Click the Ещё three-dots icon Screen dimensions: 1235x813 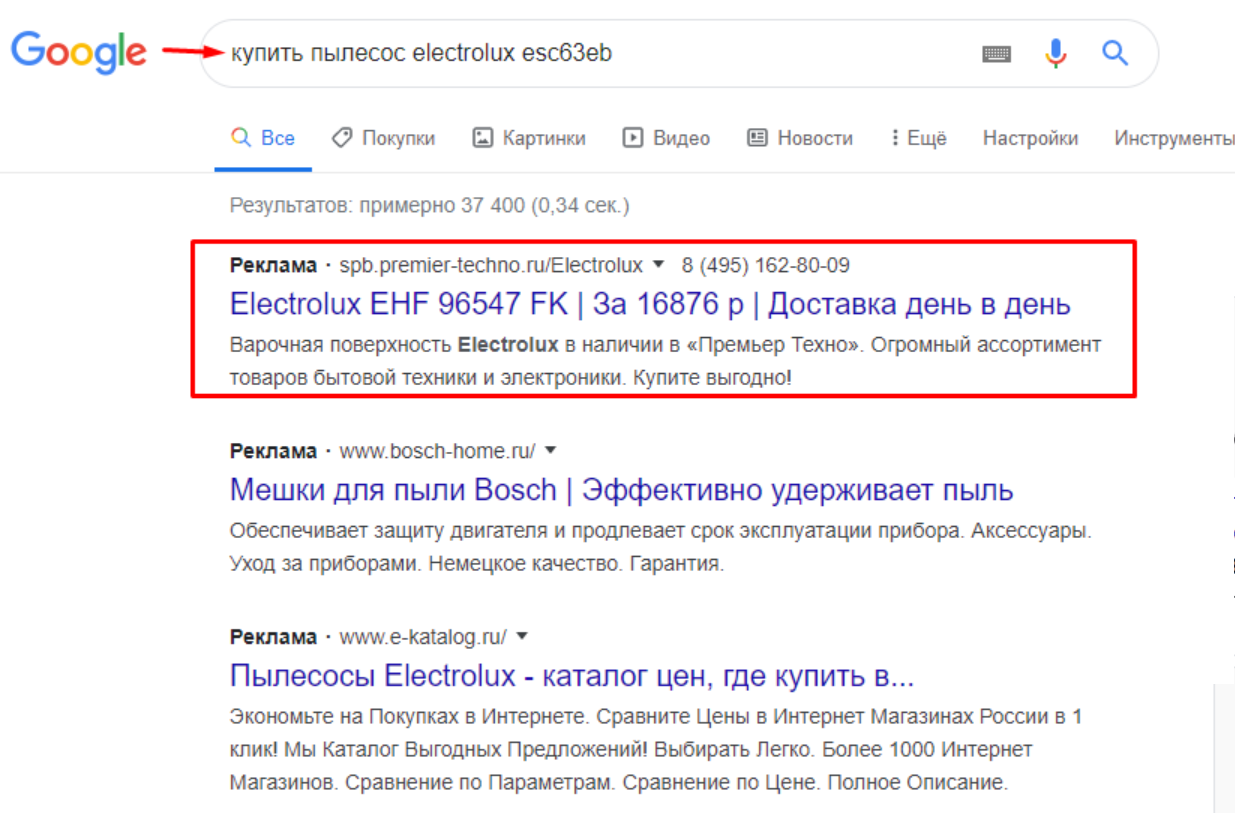[894, 138]
